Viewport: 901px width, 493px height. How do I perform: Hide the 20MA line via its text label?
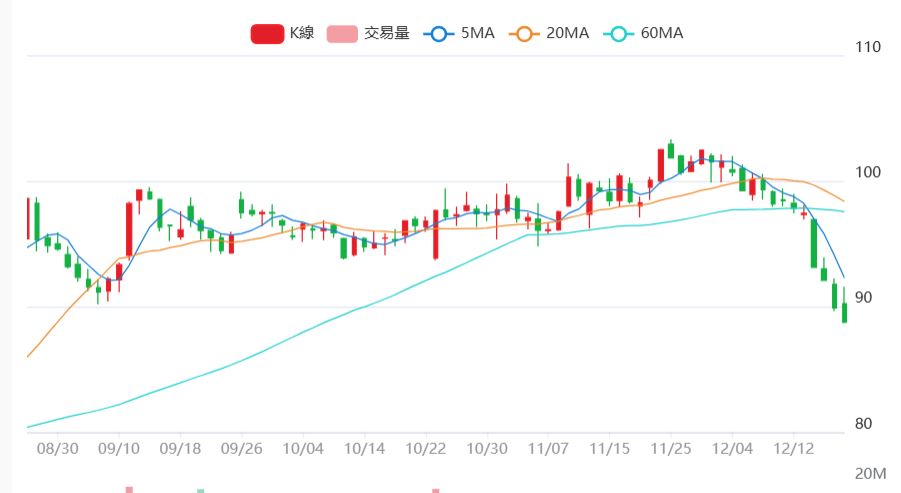click(567, 33)
